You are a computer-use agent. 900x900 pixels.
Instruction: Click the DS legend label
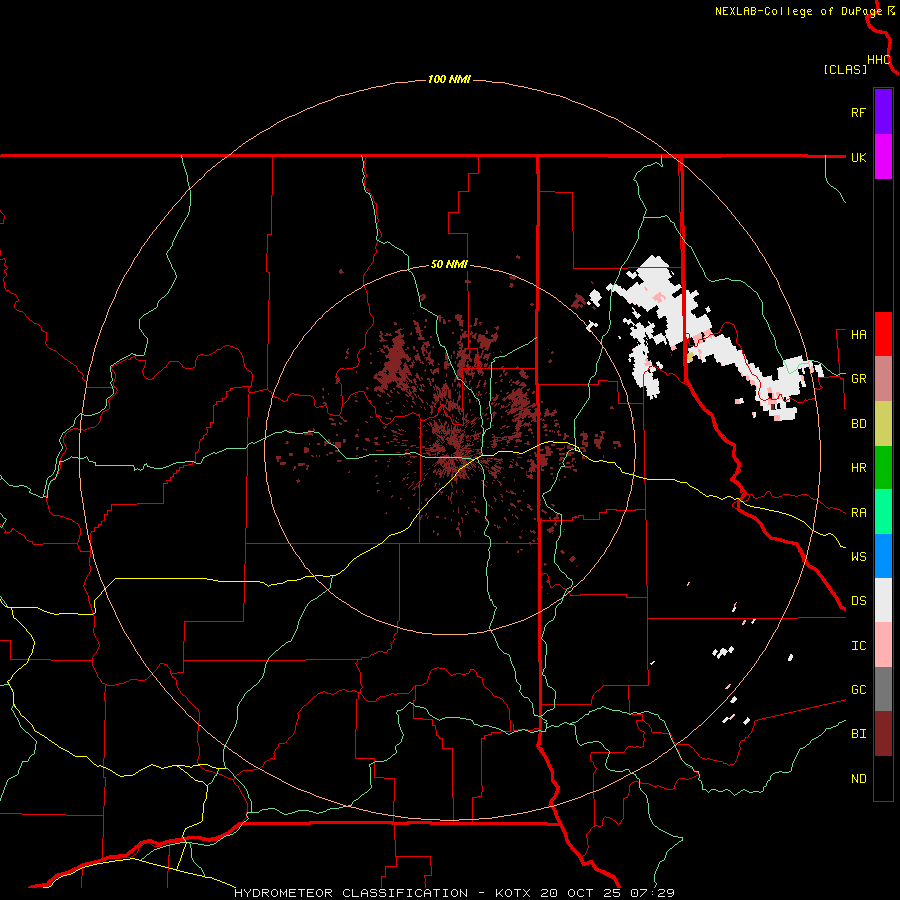(x=858, y=601)
